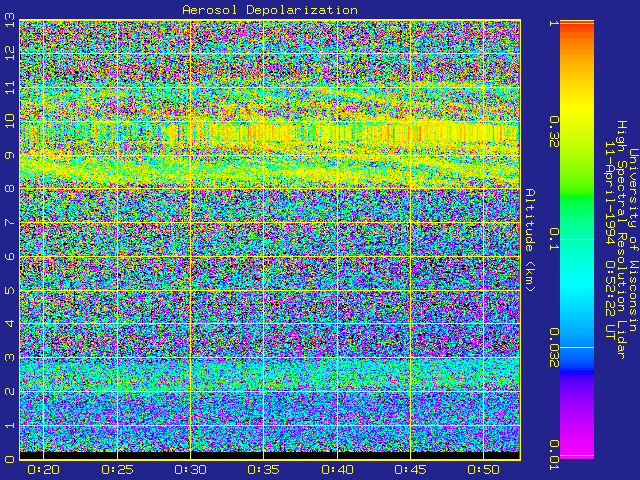The width and height of the screenshot is (640, 480).
Task: Click the altitude 8 axis label
Action: click(x=10, y=189)
